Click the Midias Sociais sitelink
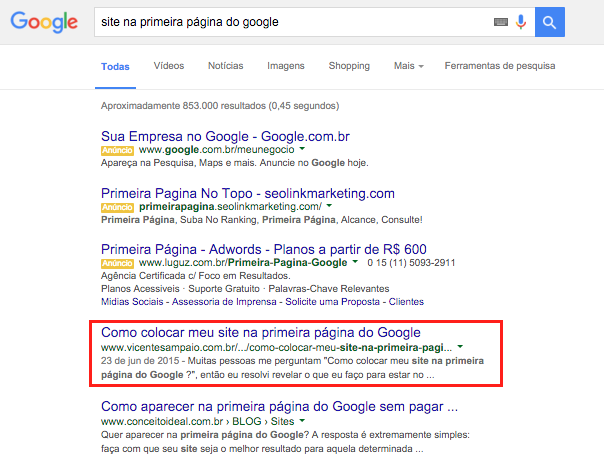The width and height of the screenshot is (604, 466). [132, 302]
